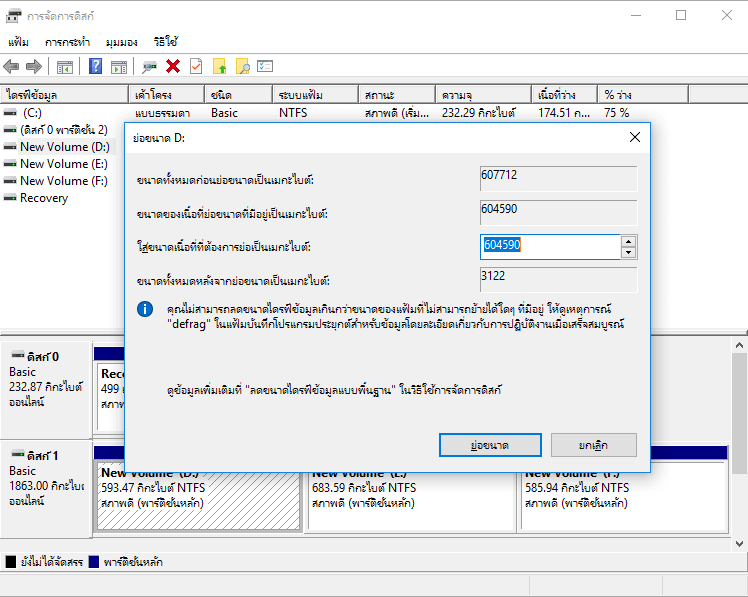This screenshot has height=597, width=748.
Task: Select New Volume E: 683.59 partition block
Action: 411,501
